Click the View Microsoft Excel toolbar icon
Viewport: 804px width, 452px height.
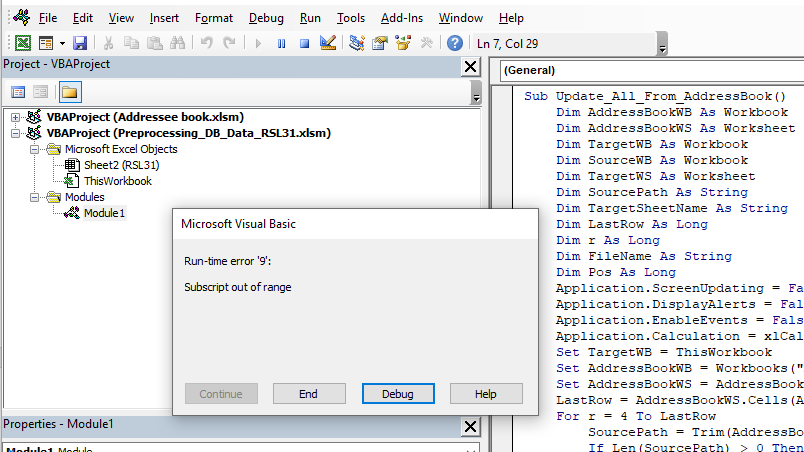point(23,43)
